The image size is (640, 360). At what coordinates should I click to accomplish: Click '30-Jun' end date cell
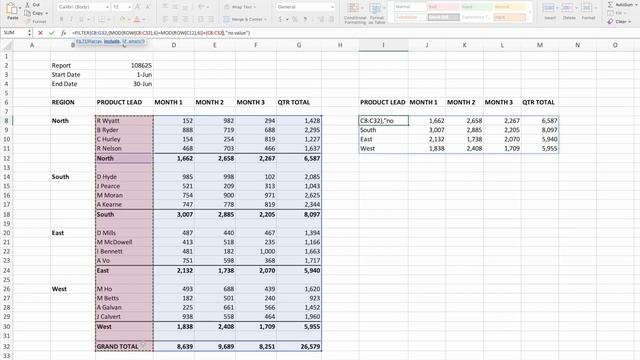[x=124, y=84]
